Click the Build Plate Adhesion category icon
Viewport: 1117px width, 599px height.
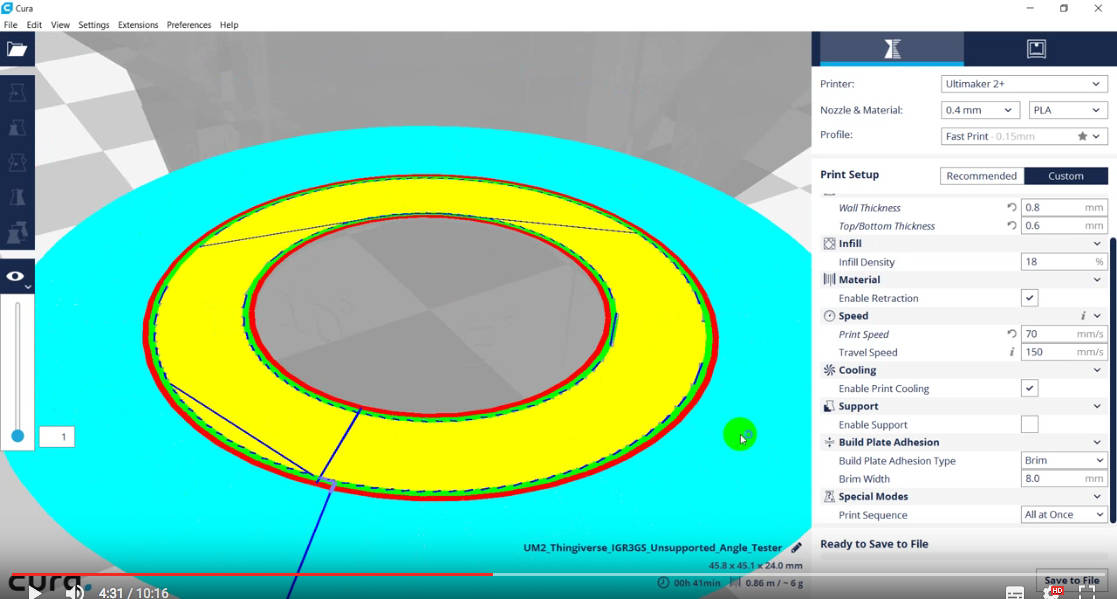(829, 442)
